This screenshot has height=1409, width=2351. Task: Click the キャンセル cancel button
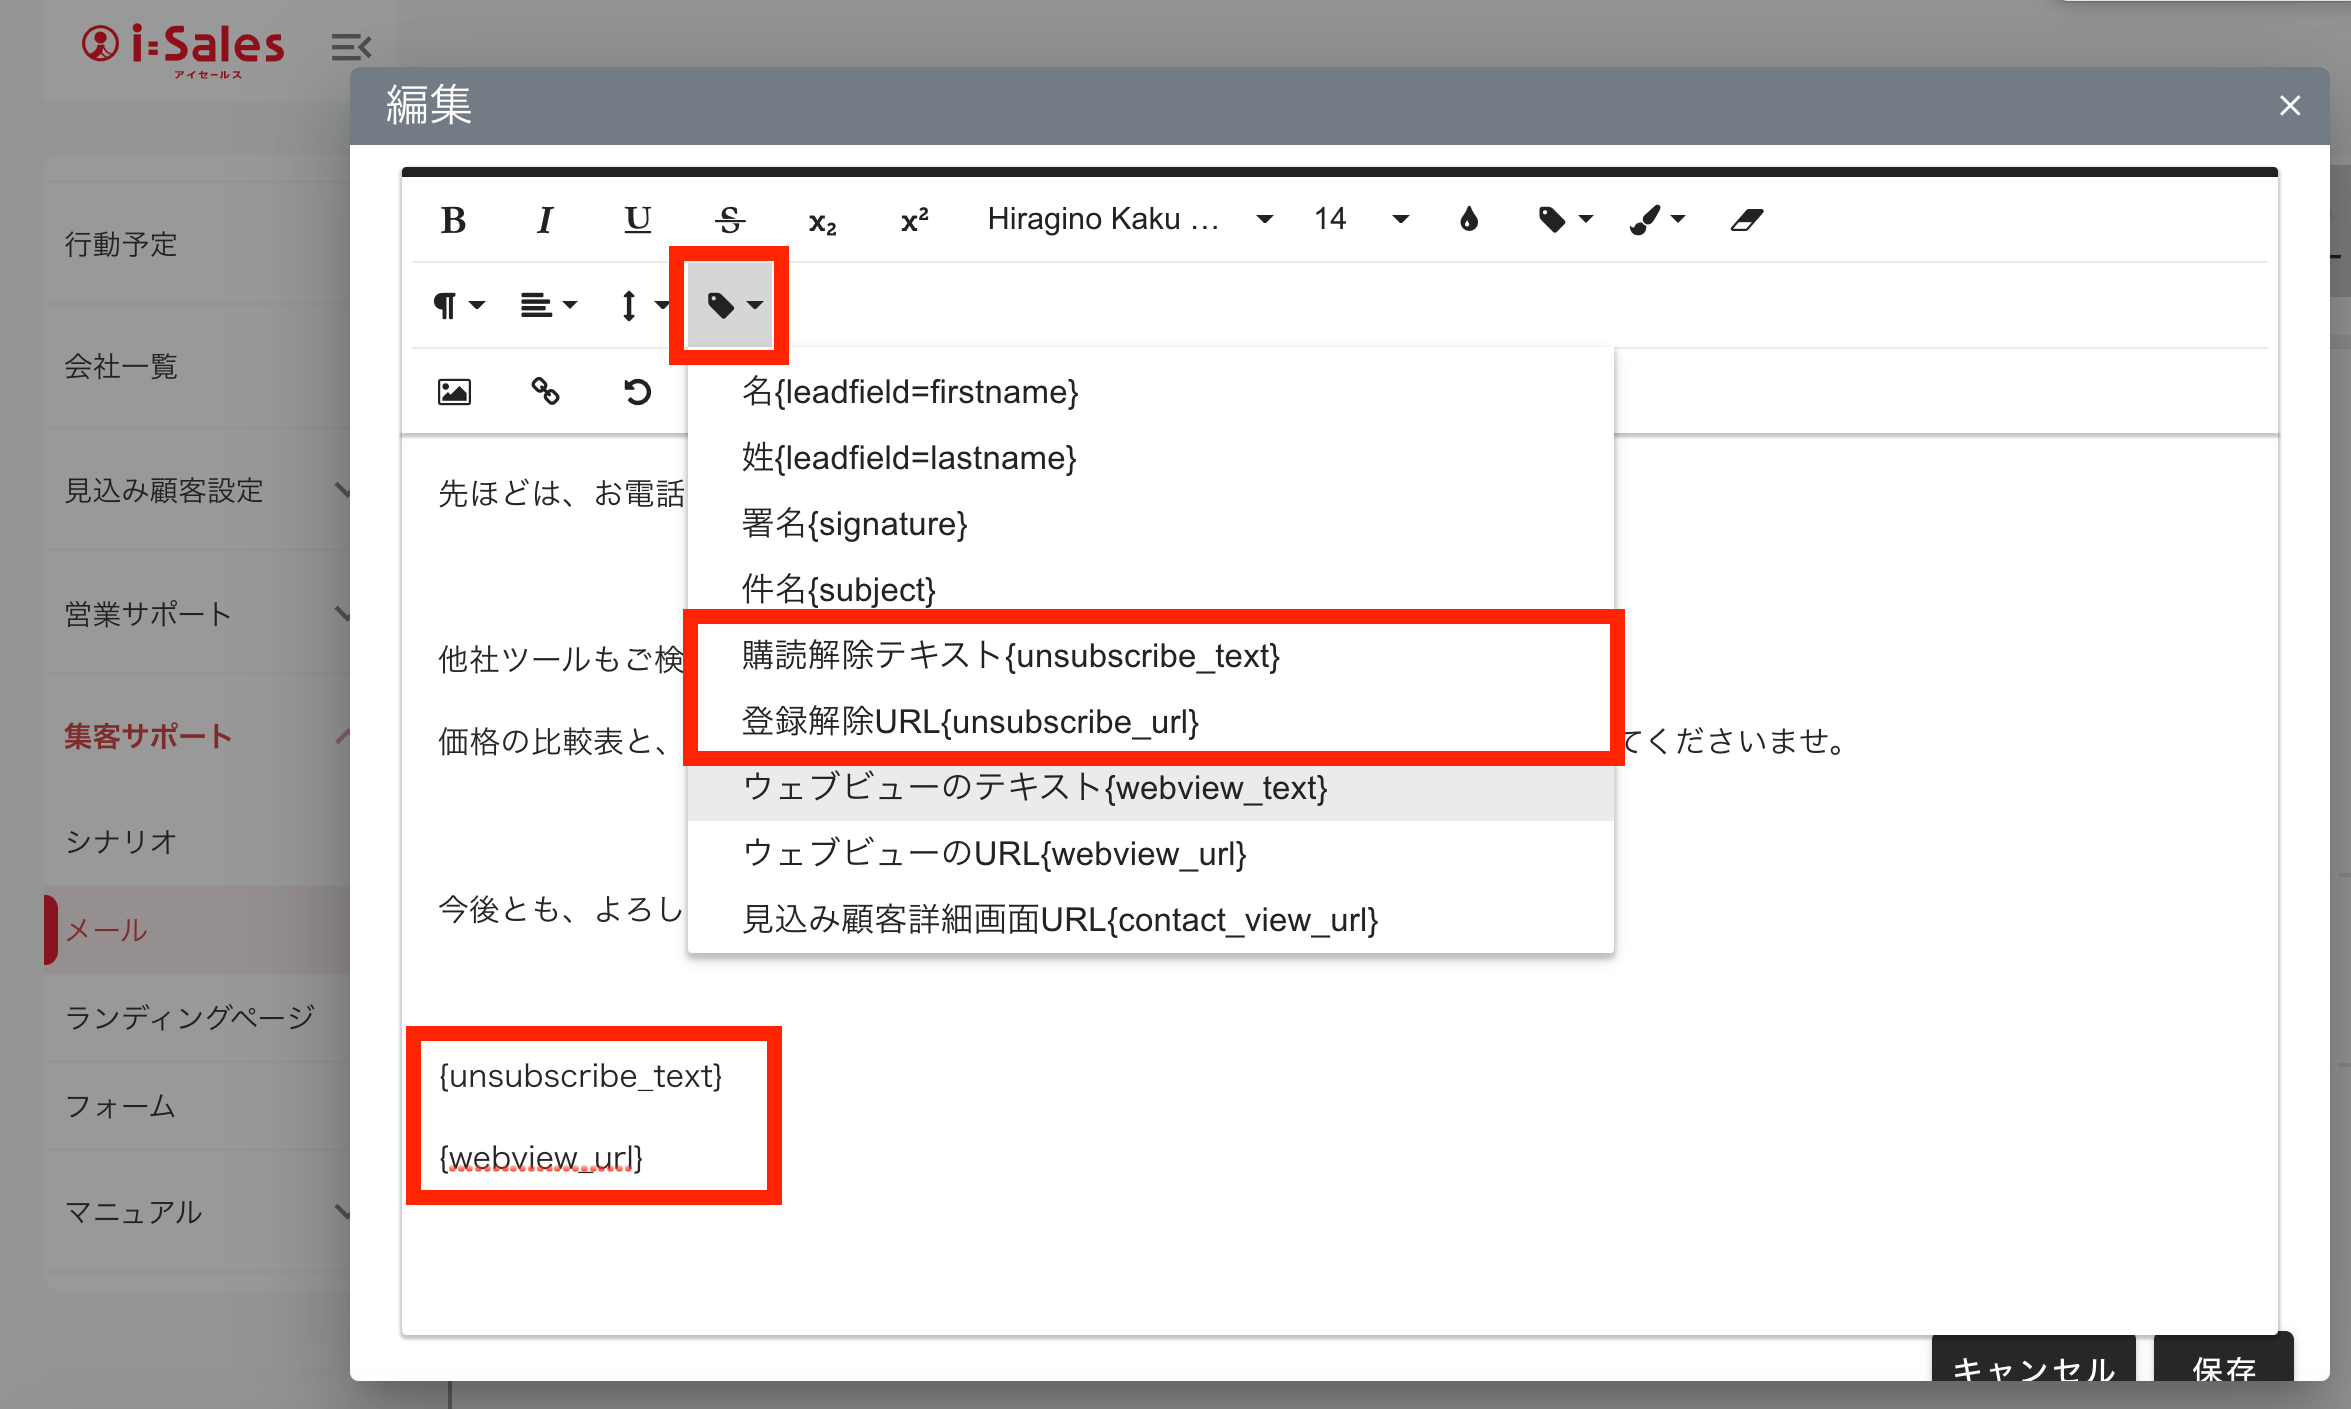pos(2033,1362)
